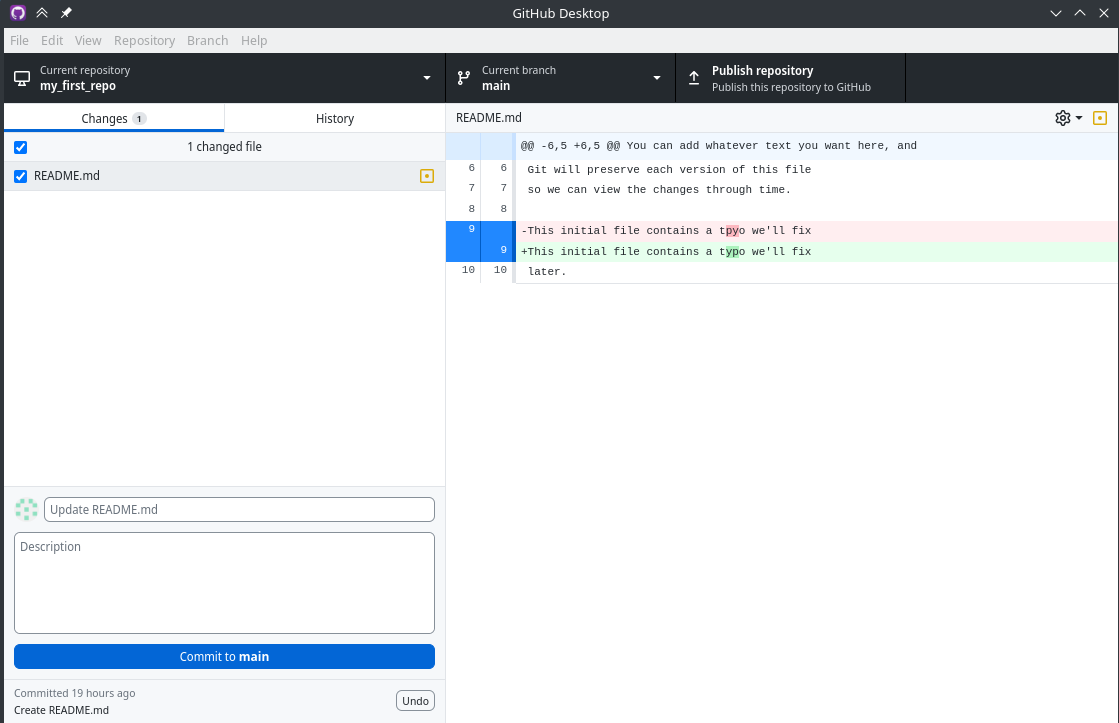1119x723 pixels.
Task: Click the git branch icon beside main
Action: (x=464, y=78)
